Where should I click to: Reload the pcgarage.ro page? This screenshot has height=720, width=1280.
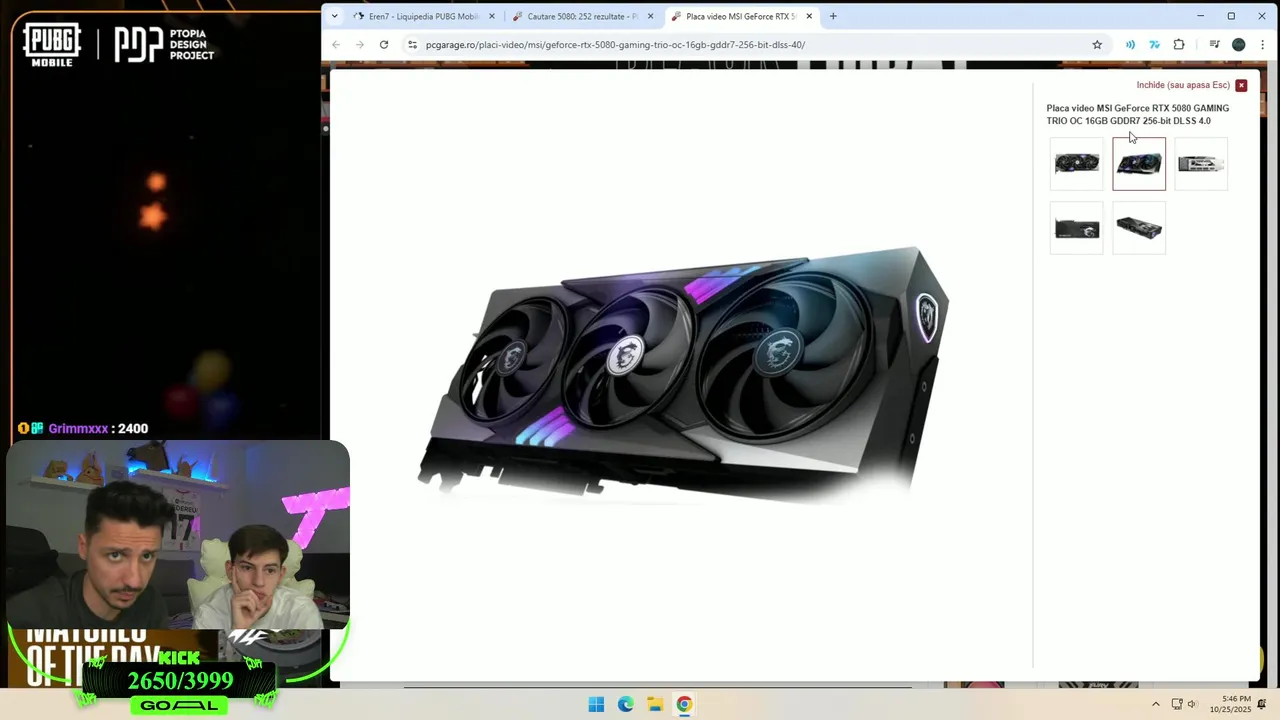click(384, 45)
